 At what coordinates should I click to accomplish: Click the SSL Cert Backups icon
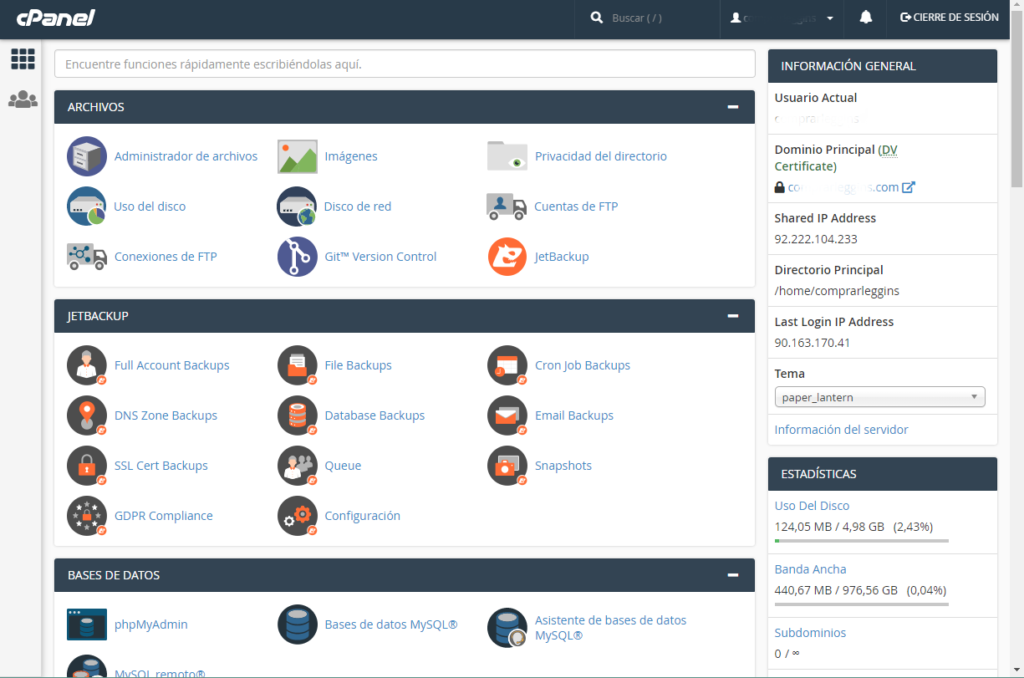(86, 465)
